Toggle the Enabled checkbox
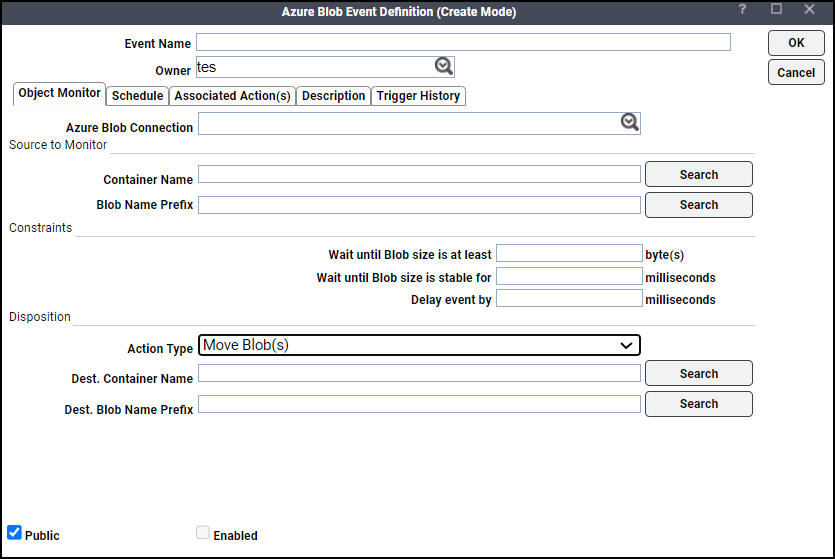835x559 pixels. (x=202, y=532)
